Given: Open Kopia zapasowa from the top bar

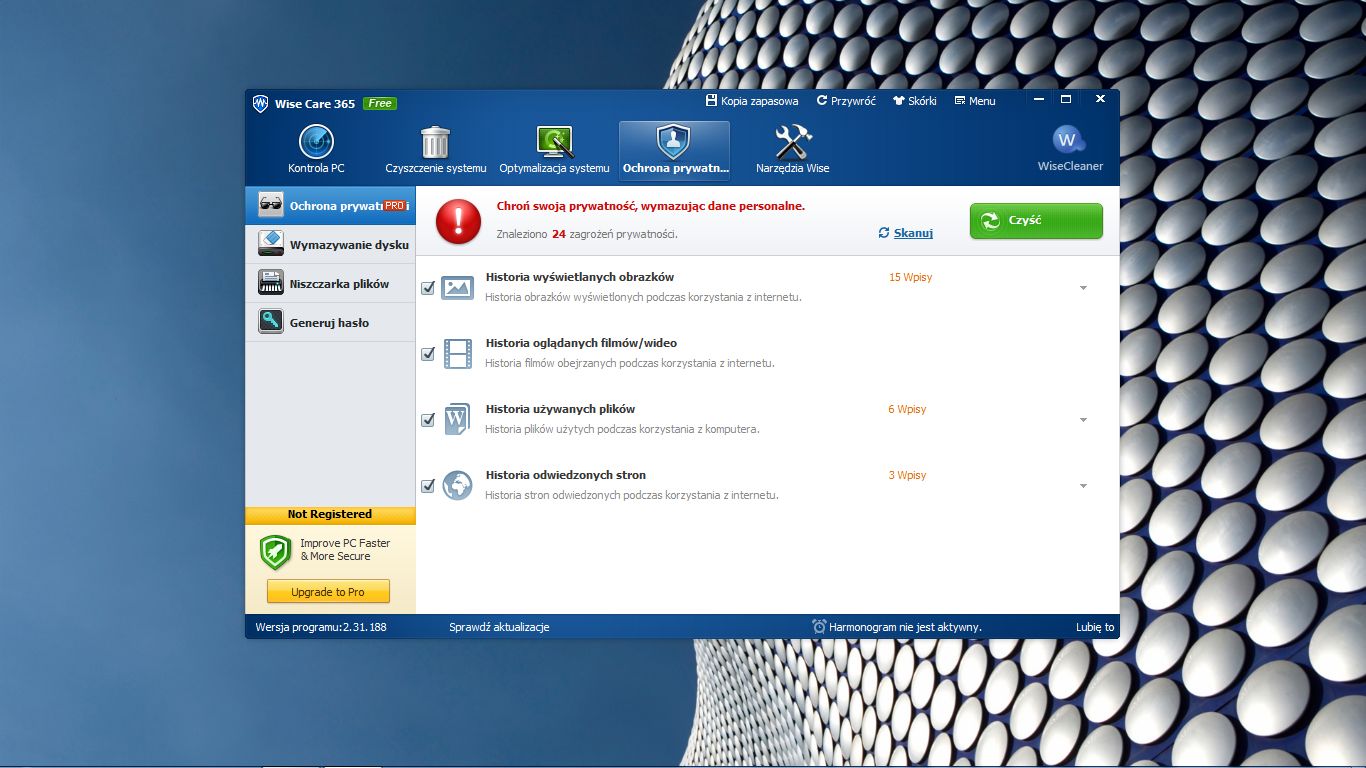Looking at the screenshot, I should pyautogui.click(x=752, y=101).
